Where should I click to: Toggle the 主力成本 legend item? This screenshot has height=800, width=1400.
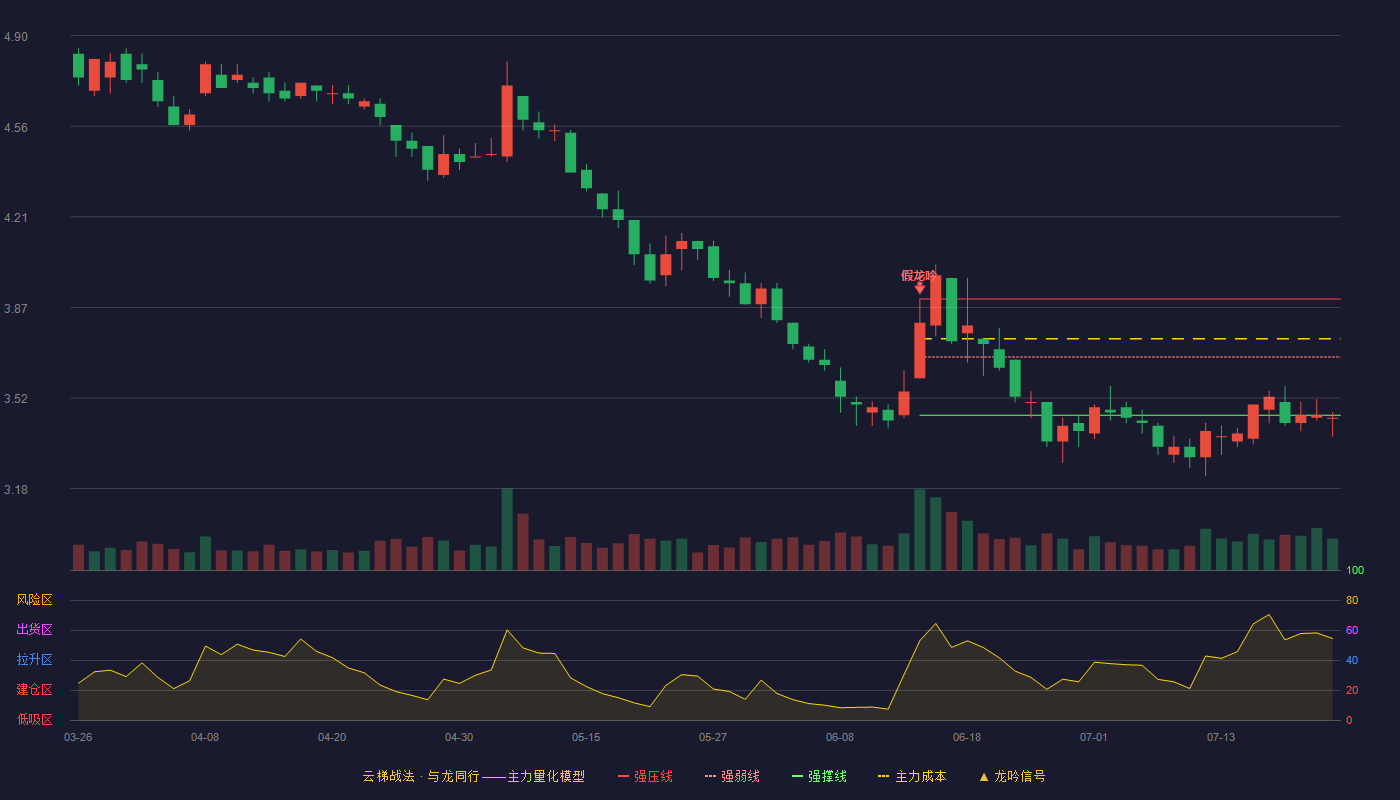point(912,776)
